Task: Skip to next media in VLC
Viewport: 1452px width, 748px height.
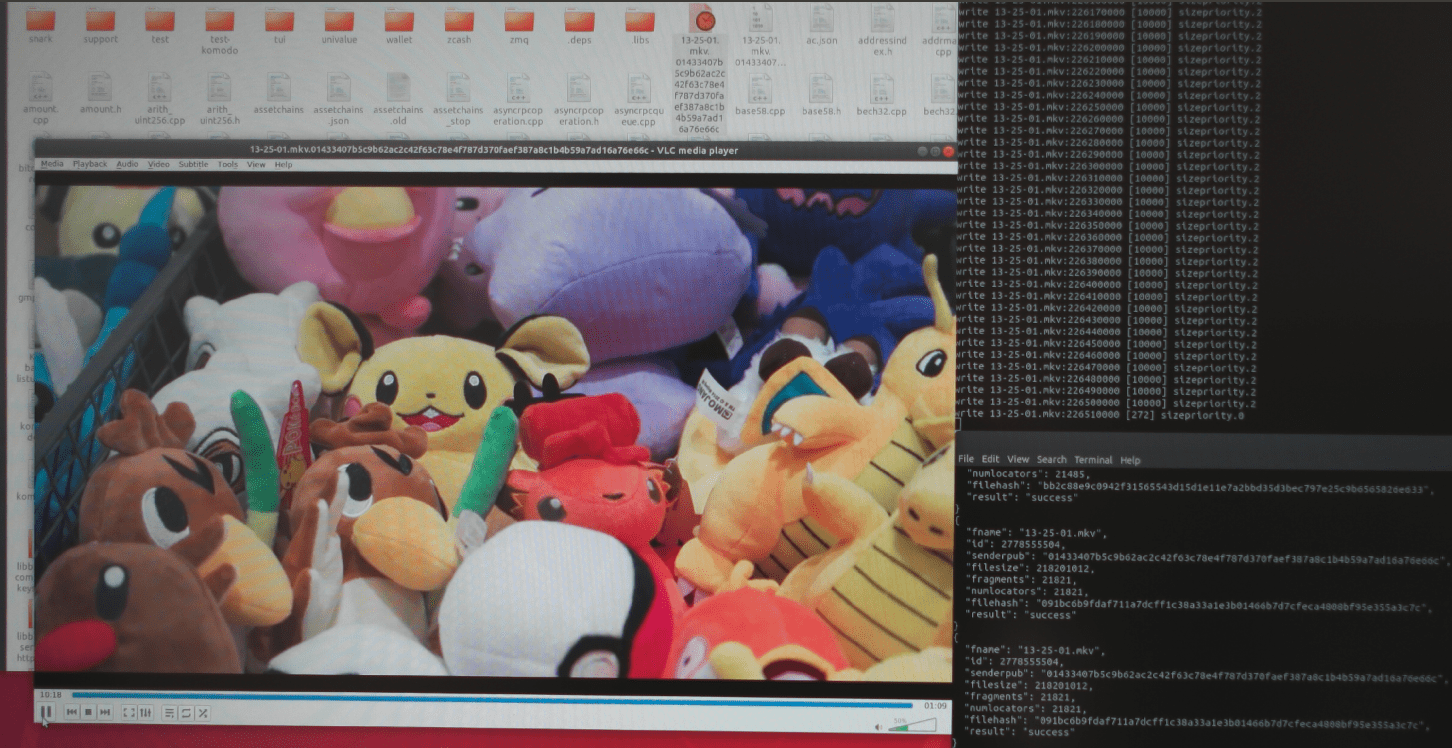Action: [105, 712]
